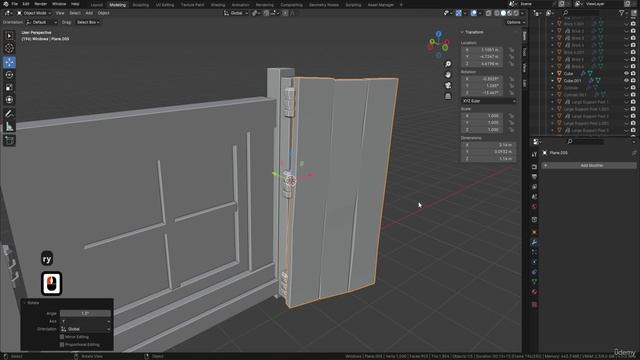Click the Location X value field
640x360 pixels.
pyautogui.click(x=483, y=50)
